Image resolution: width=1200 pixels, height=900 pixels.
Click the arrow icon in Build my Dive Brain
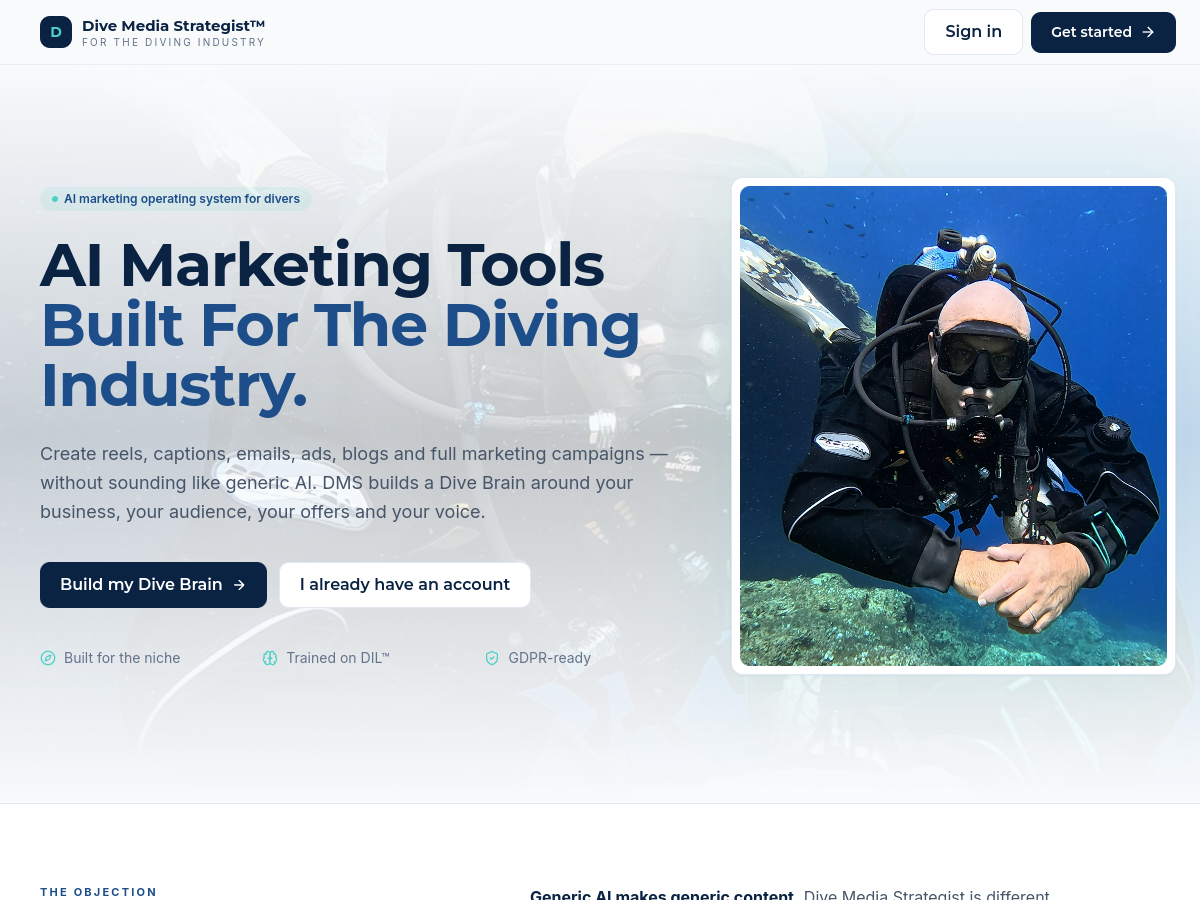[239, 585]
